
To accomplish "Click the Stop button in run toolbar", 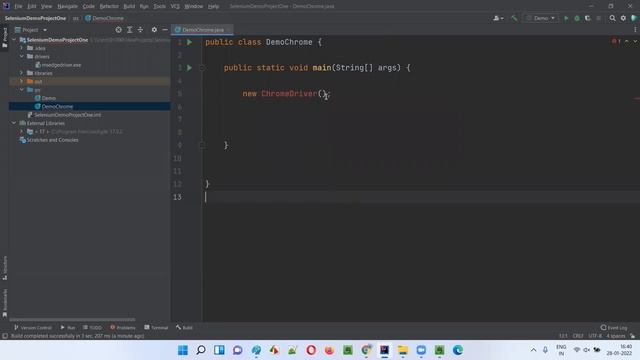I will tap(599, 18).
